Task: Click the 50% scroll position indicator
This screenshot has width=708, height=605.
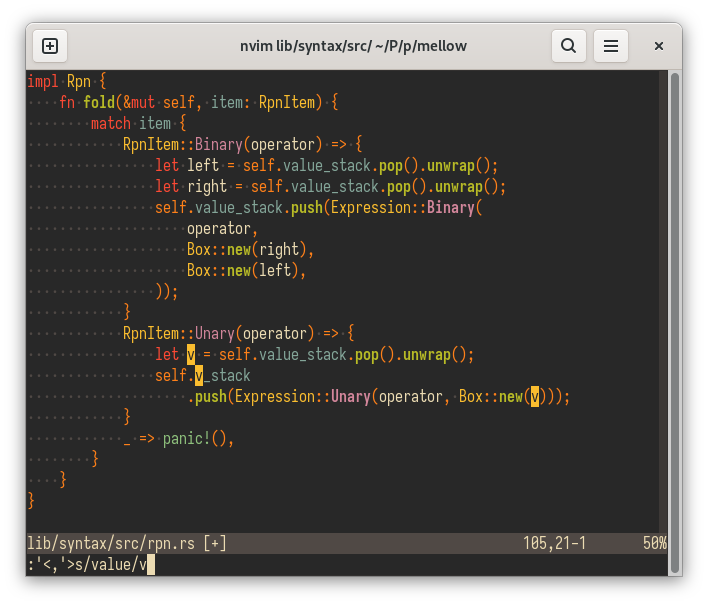Action: tap(656, 543)
